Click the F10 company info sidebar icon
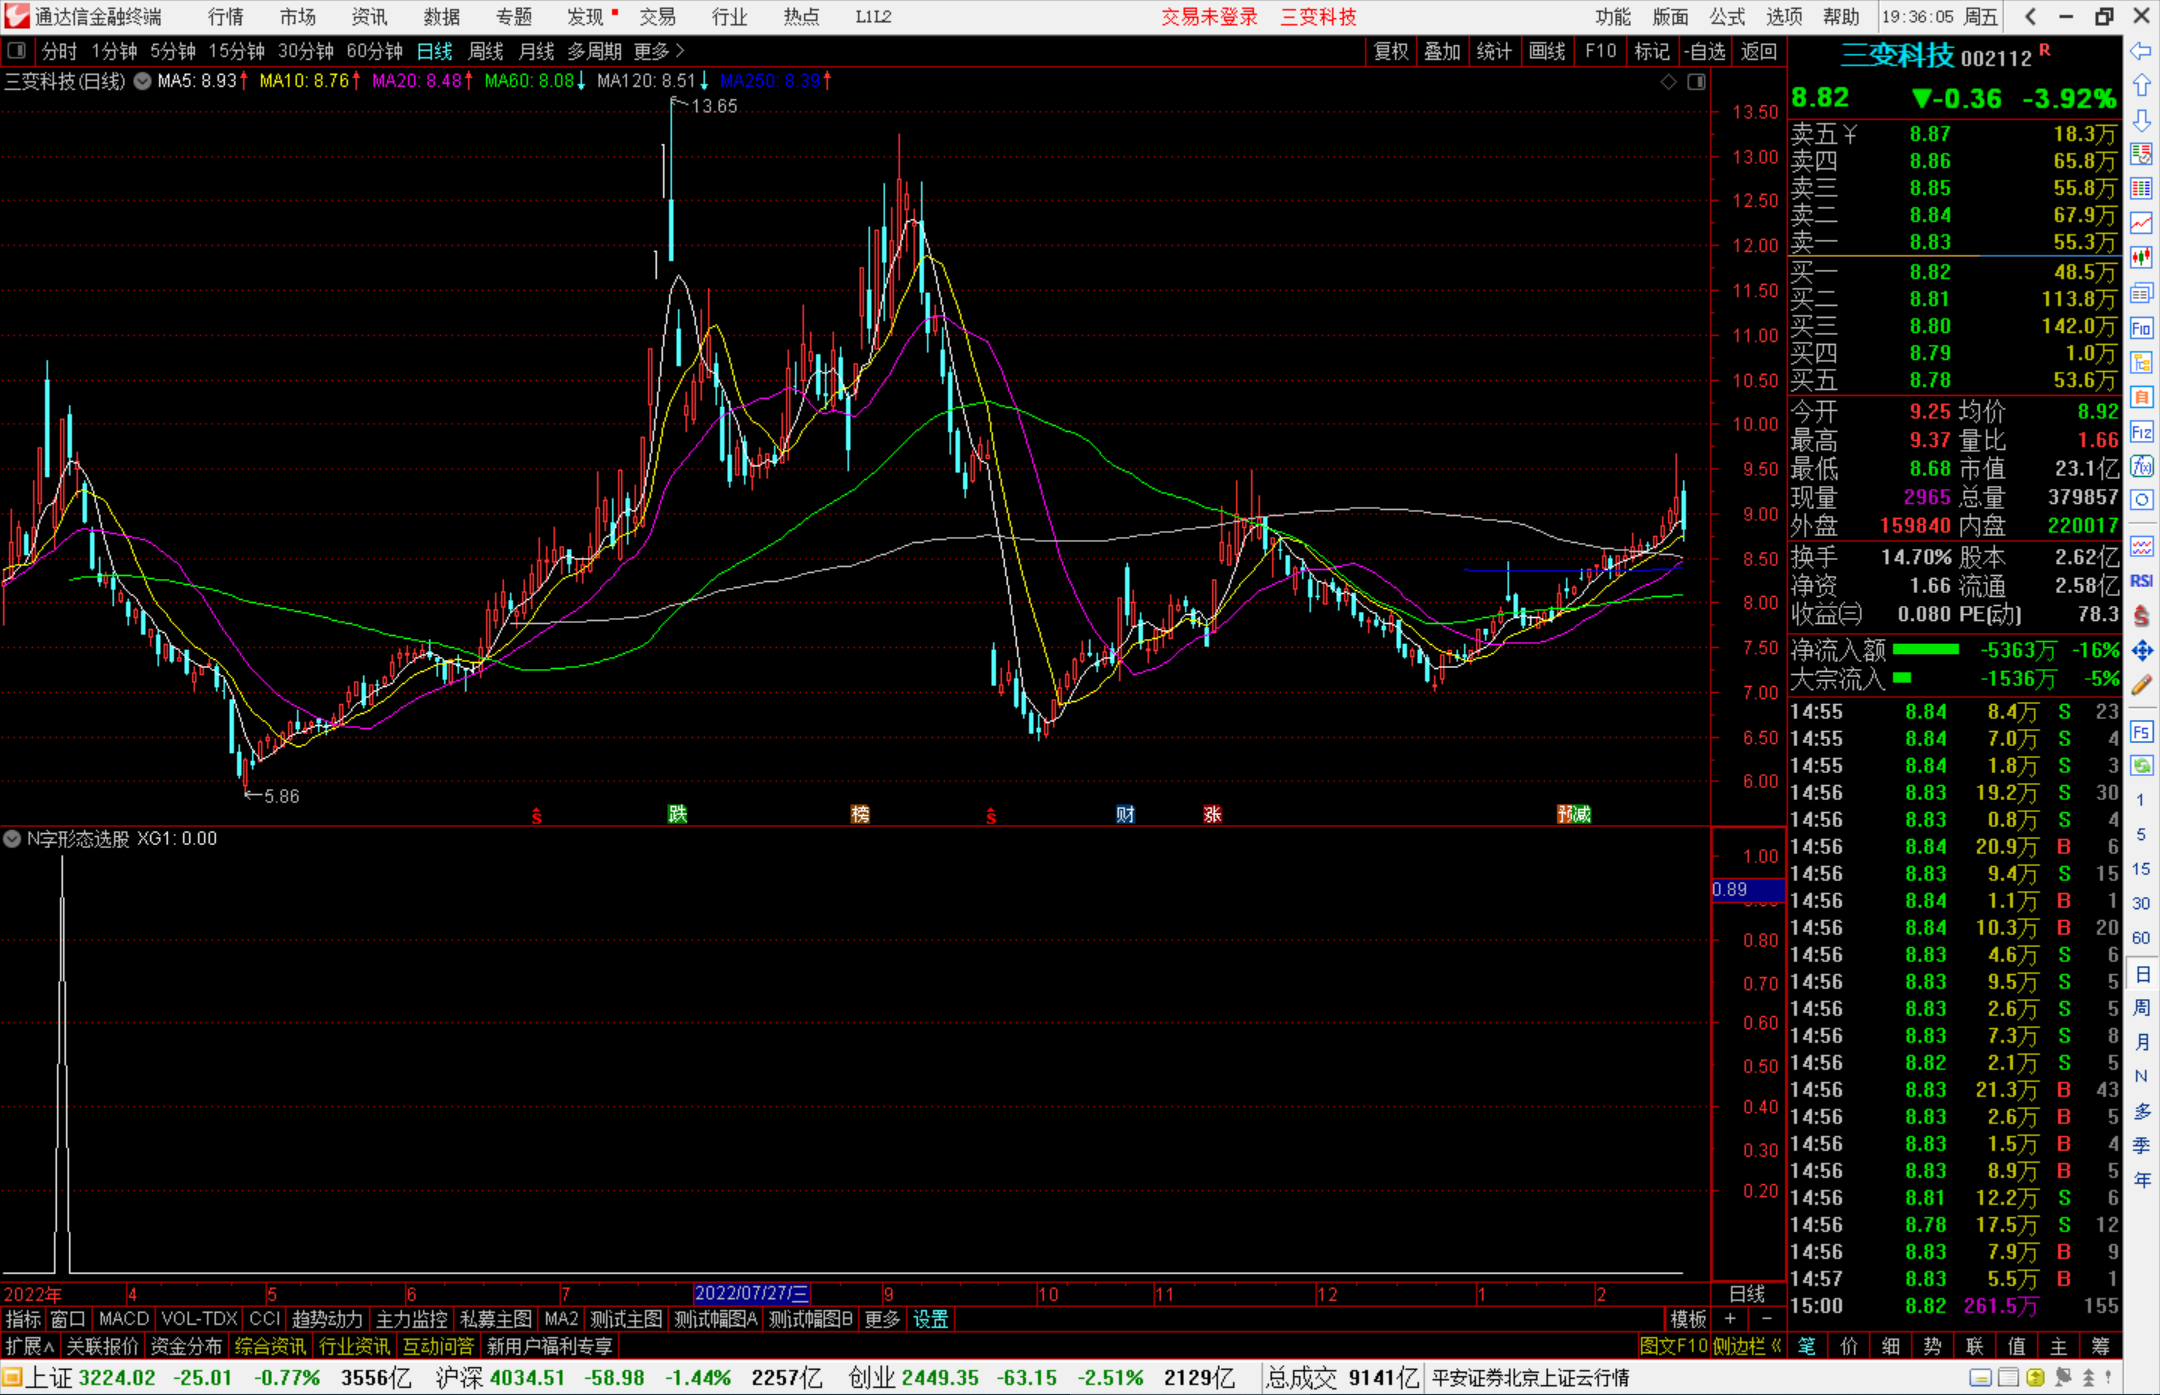This screenshot has height=1395, width=2160. (x=2141, y=328)
